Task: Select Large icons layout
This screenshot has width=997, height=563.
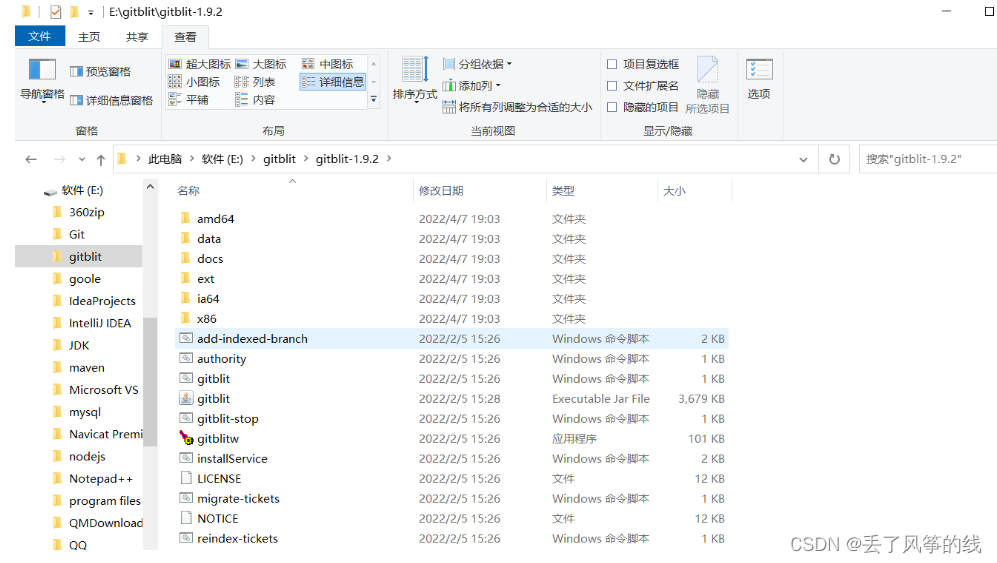Action: pyautogui.click(x=261, y=64)
